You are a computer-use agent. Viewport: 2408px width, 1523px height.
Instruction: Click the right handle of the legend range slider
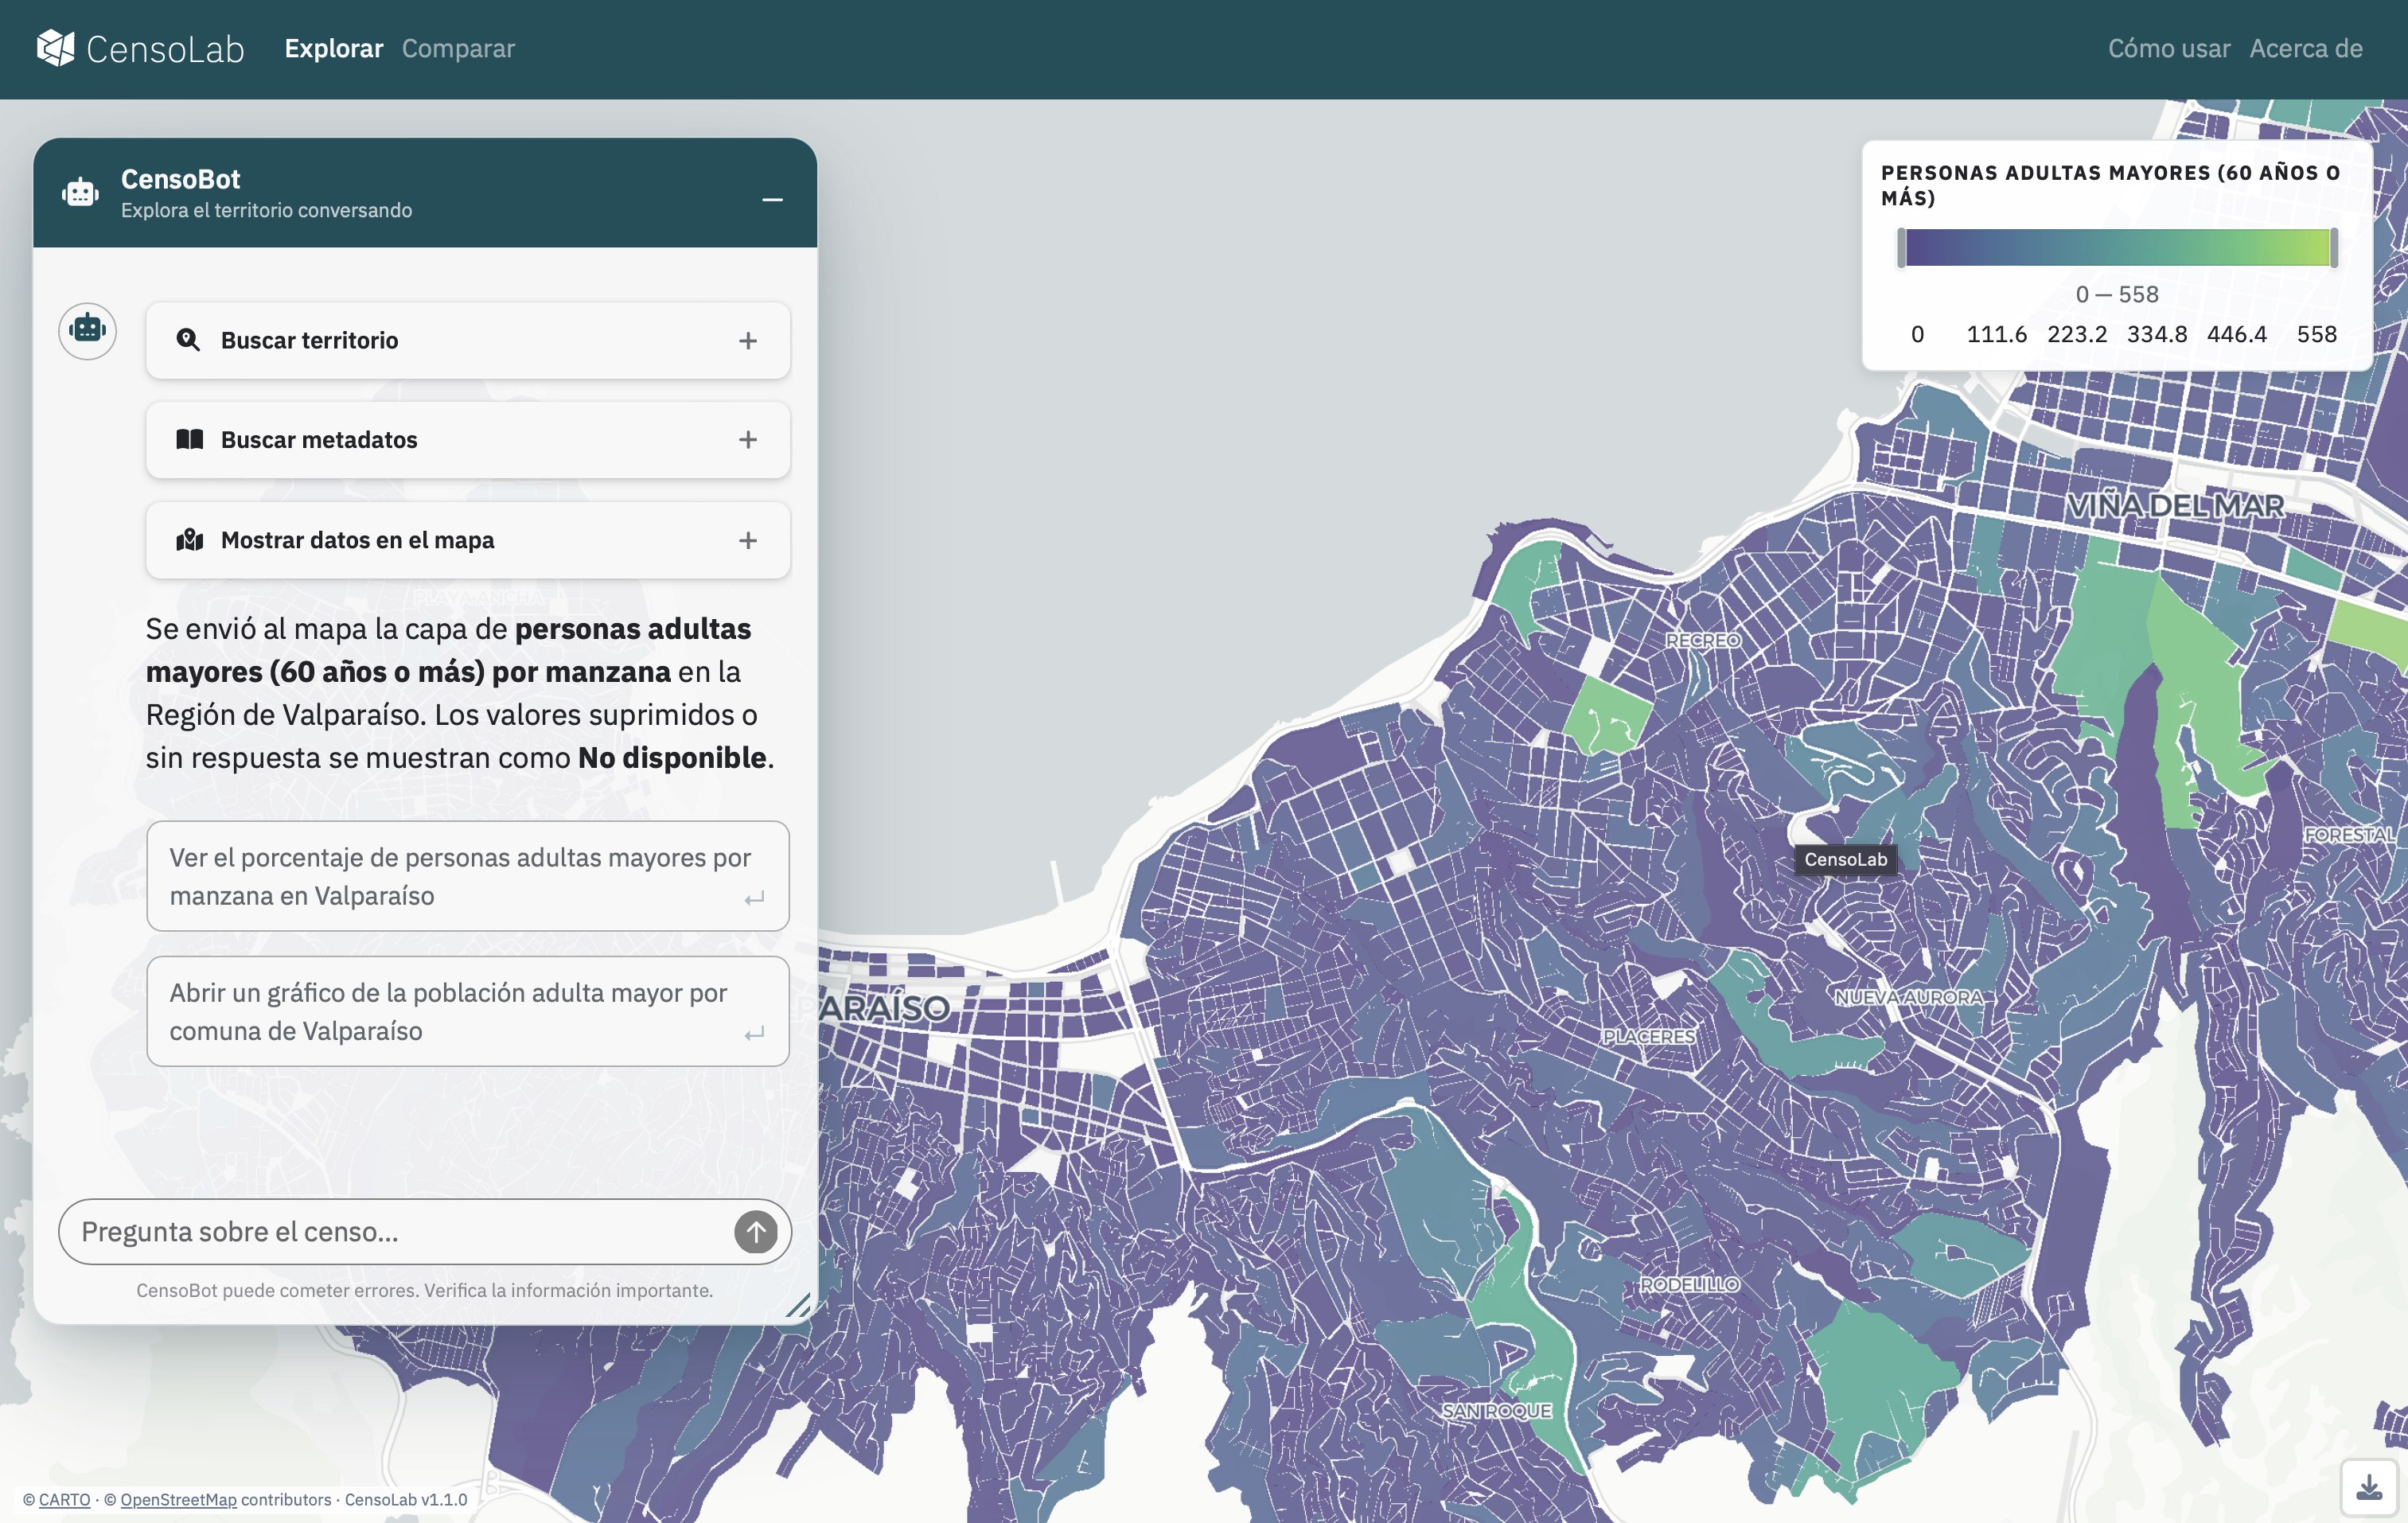coord(2334,248)
